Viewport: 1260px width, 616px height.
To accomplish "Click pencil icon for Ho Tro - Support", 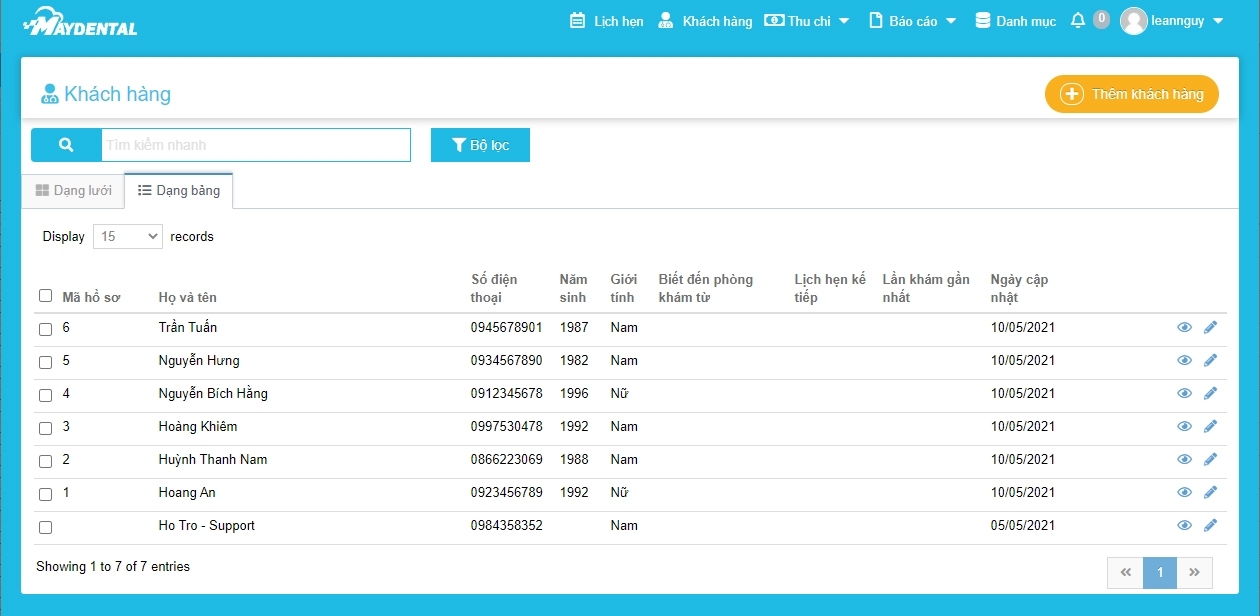I will coord(1210,525).
